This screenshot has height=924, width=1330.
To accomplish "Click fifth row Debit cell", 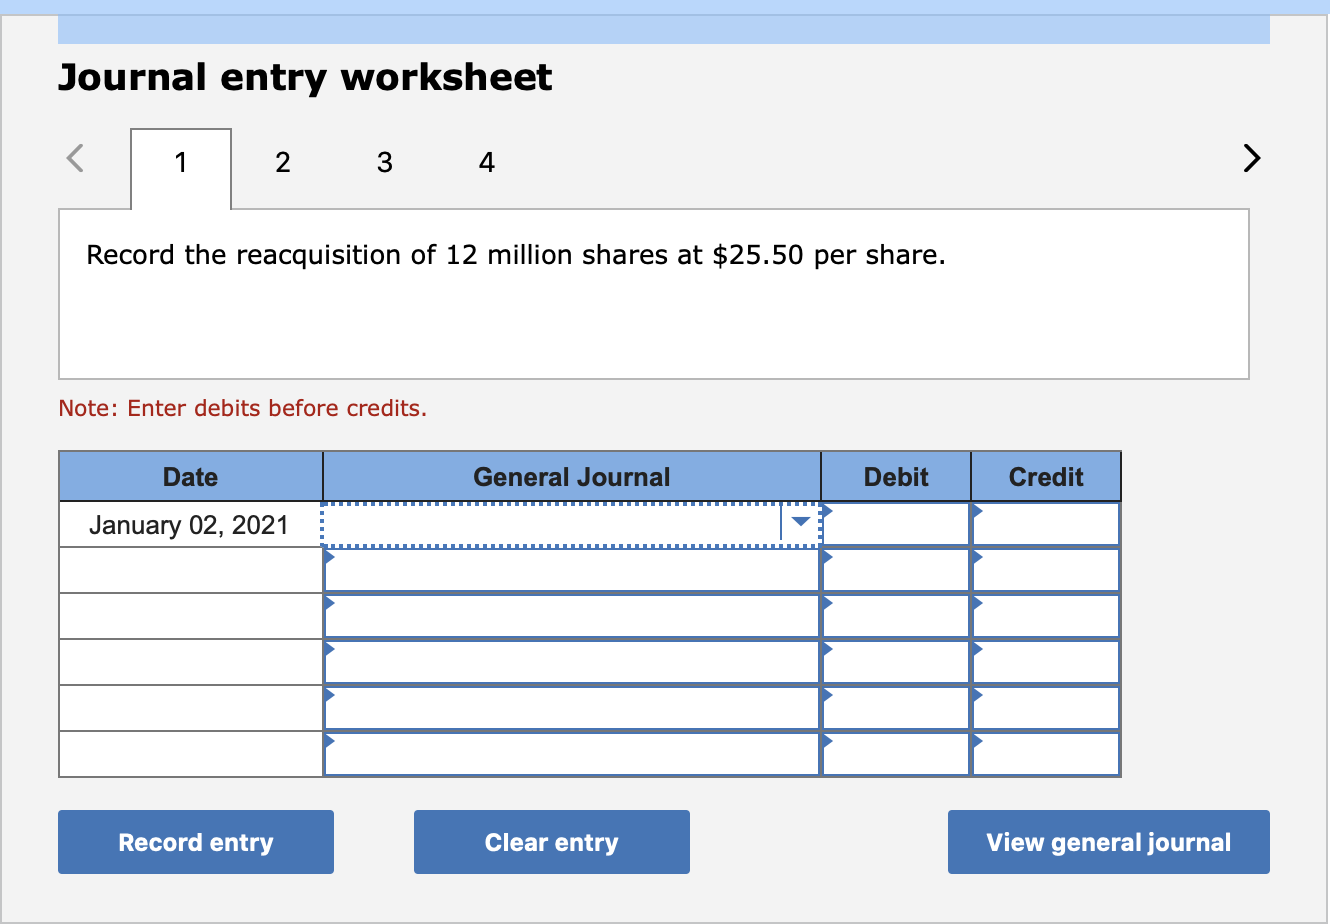I will 896,708.
